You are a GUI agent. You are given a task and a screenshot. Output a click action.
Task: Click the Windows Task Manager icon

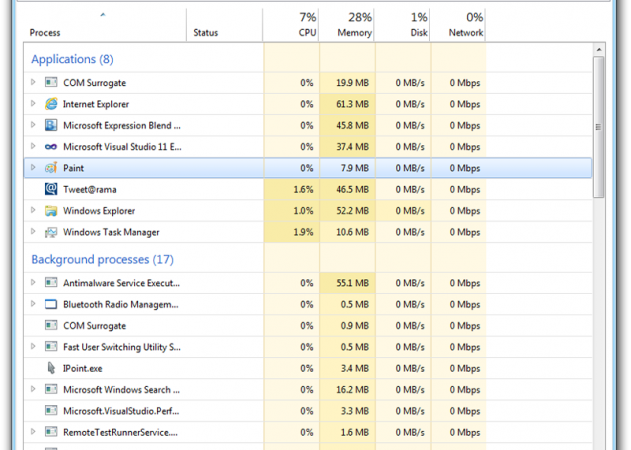click(x=50, y=232)
